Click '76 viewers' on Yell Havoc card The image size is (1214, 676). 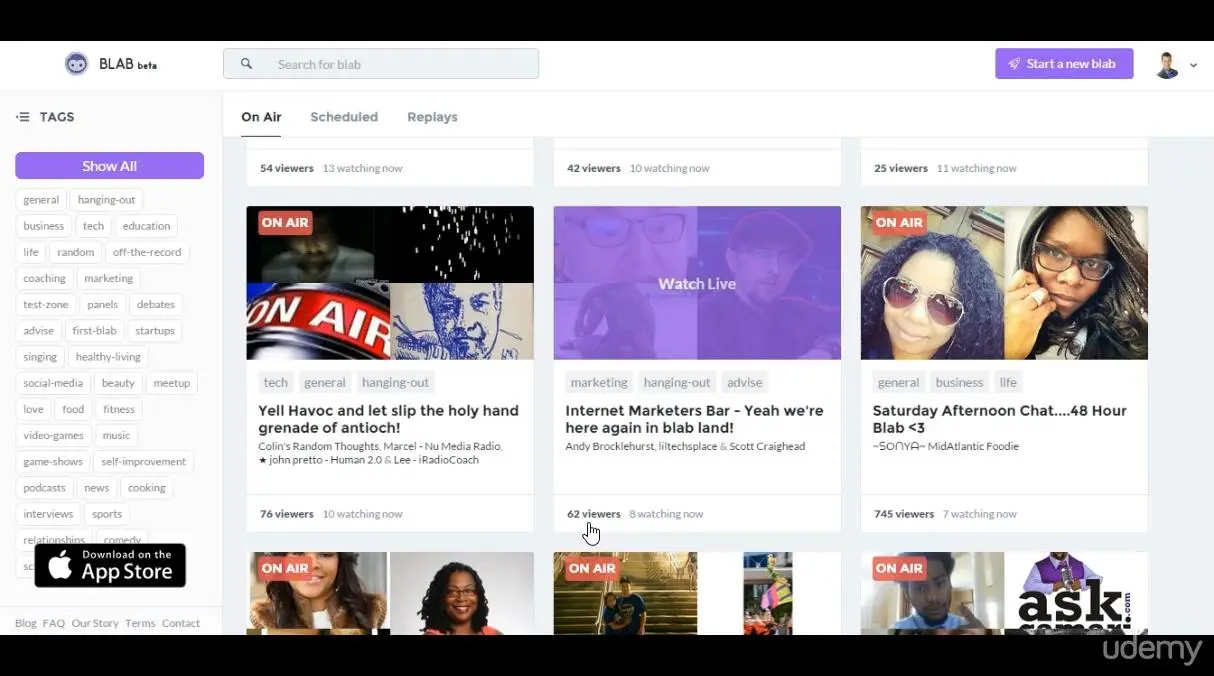(287, 514)
